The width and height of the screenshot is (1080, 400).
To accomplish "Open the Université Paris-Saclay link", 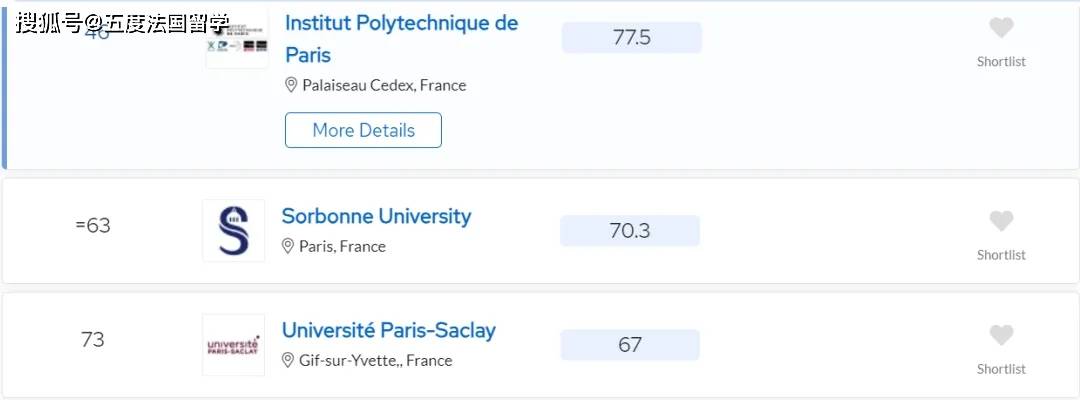I will [x=388, y=330].
